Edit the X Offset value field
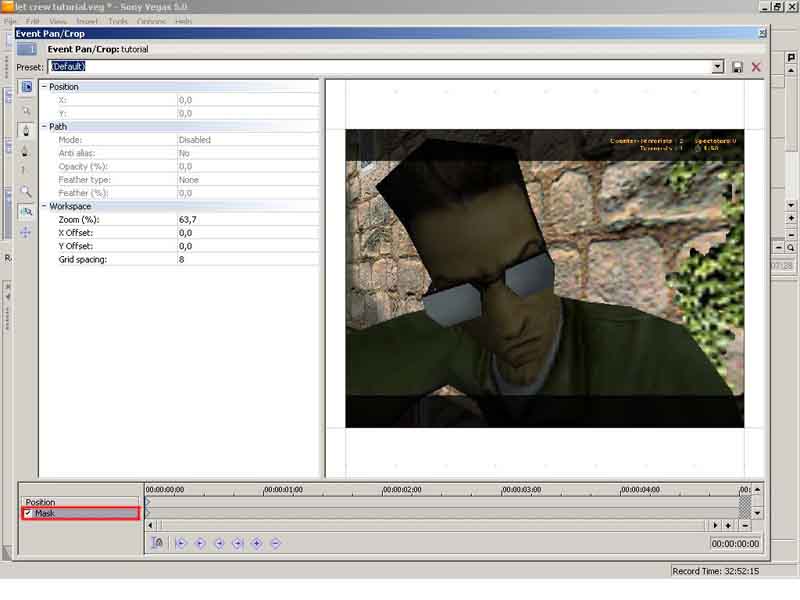The width and height of the screenshot is (800, 600). pos(248,233)
